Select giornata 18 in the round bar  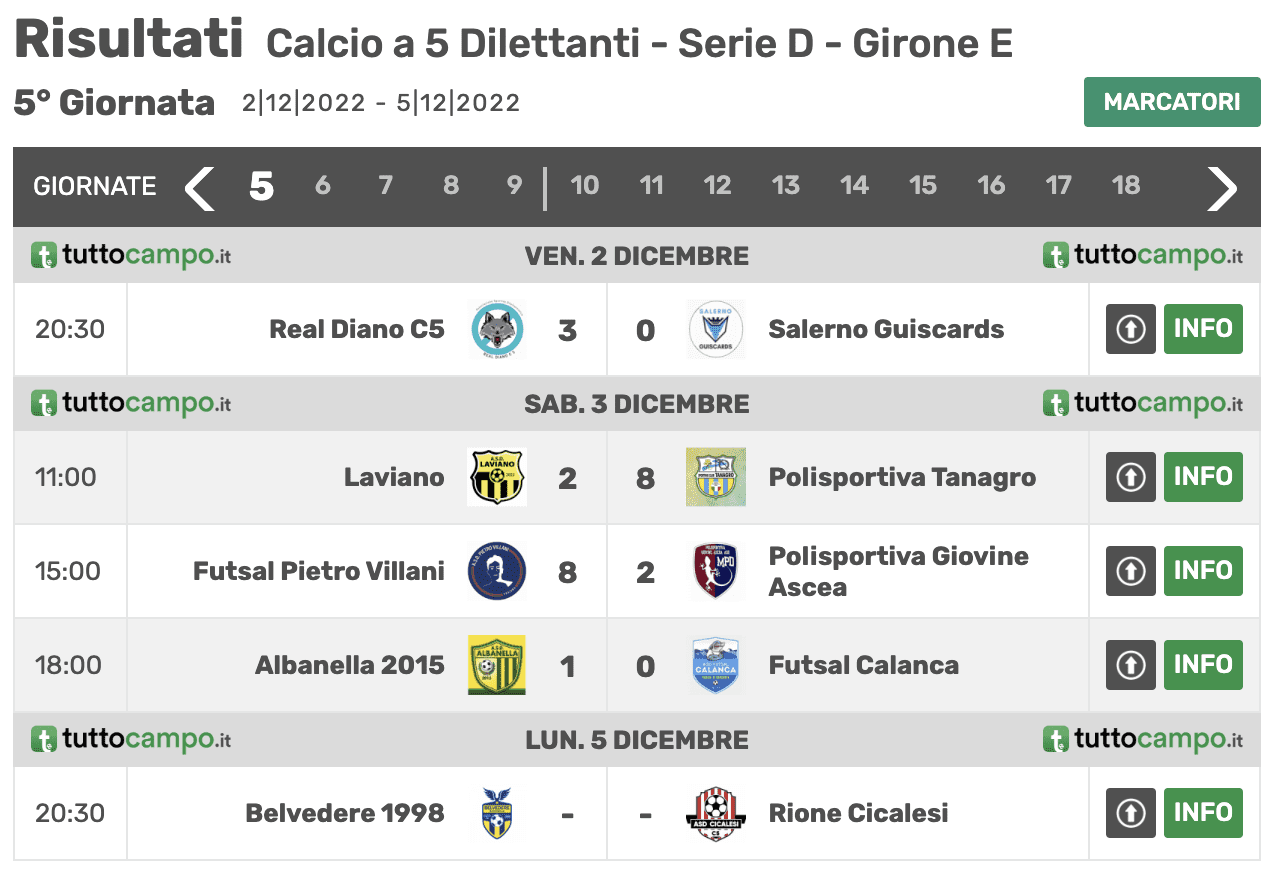pos(1126,185)
